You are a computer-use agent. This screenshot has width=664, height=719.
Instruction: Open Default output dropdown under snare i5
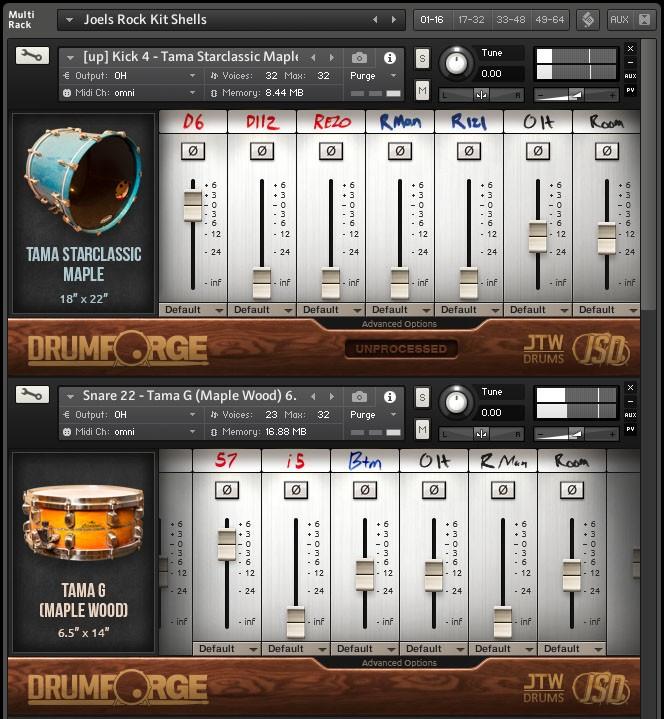[296, 649]
